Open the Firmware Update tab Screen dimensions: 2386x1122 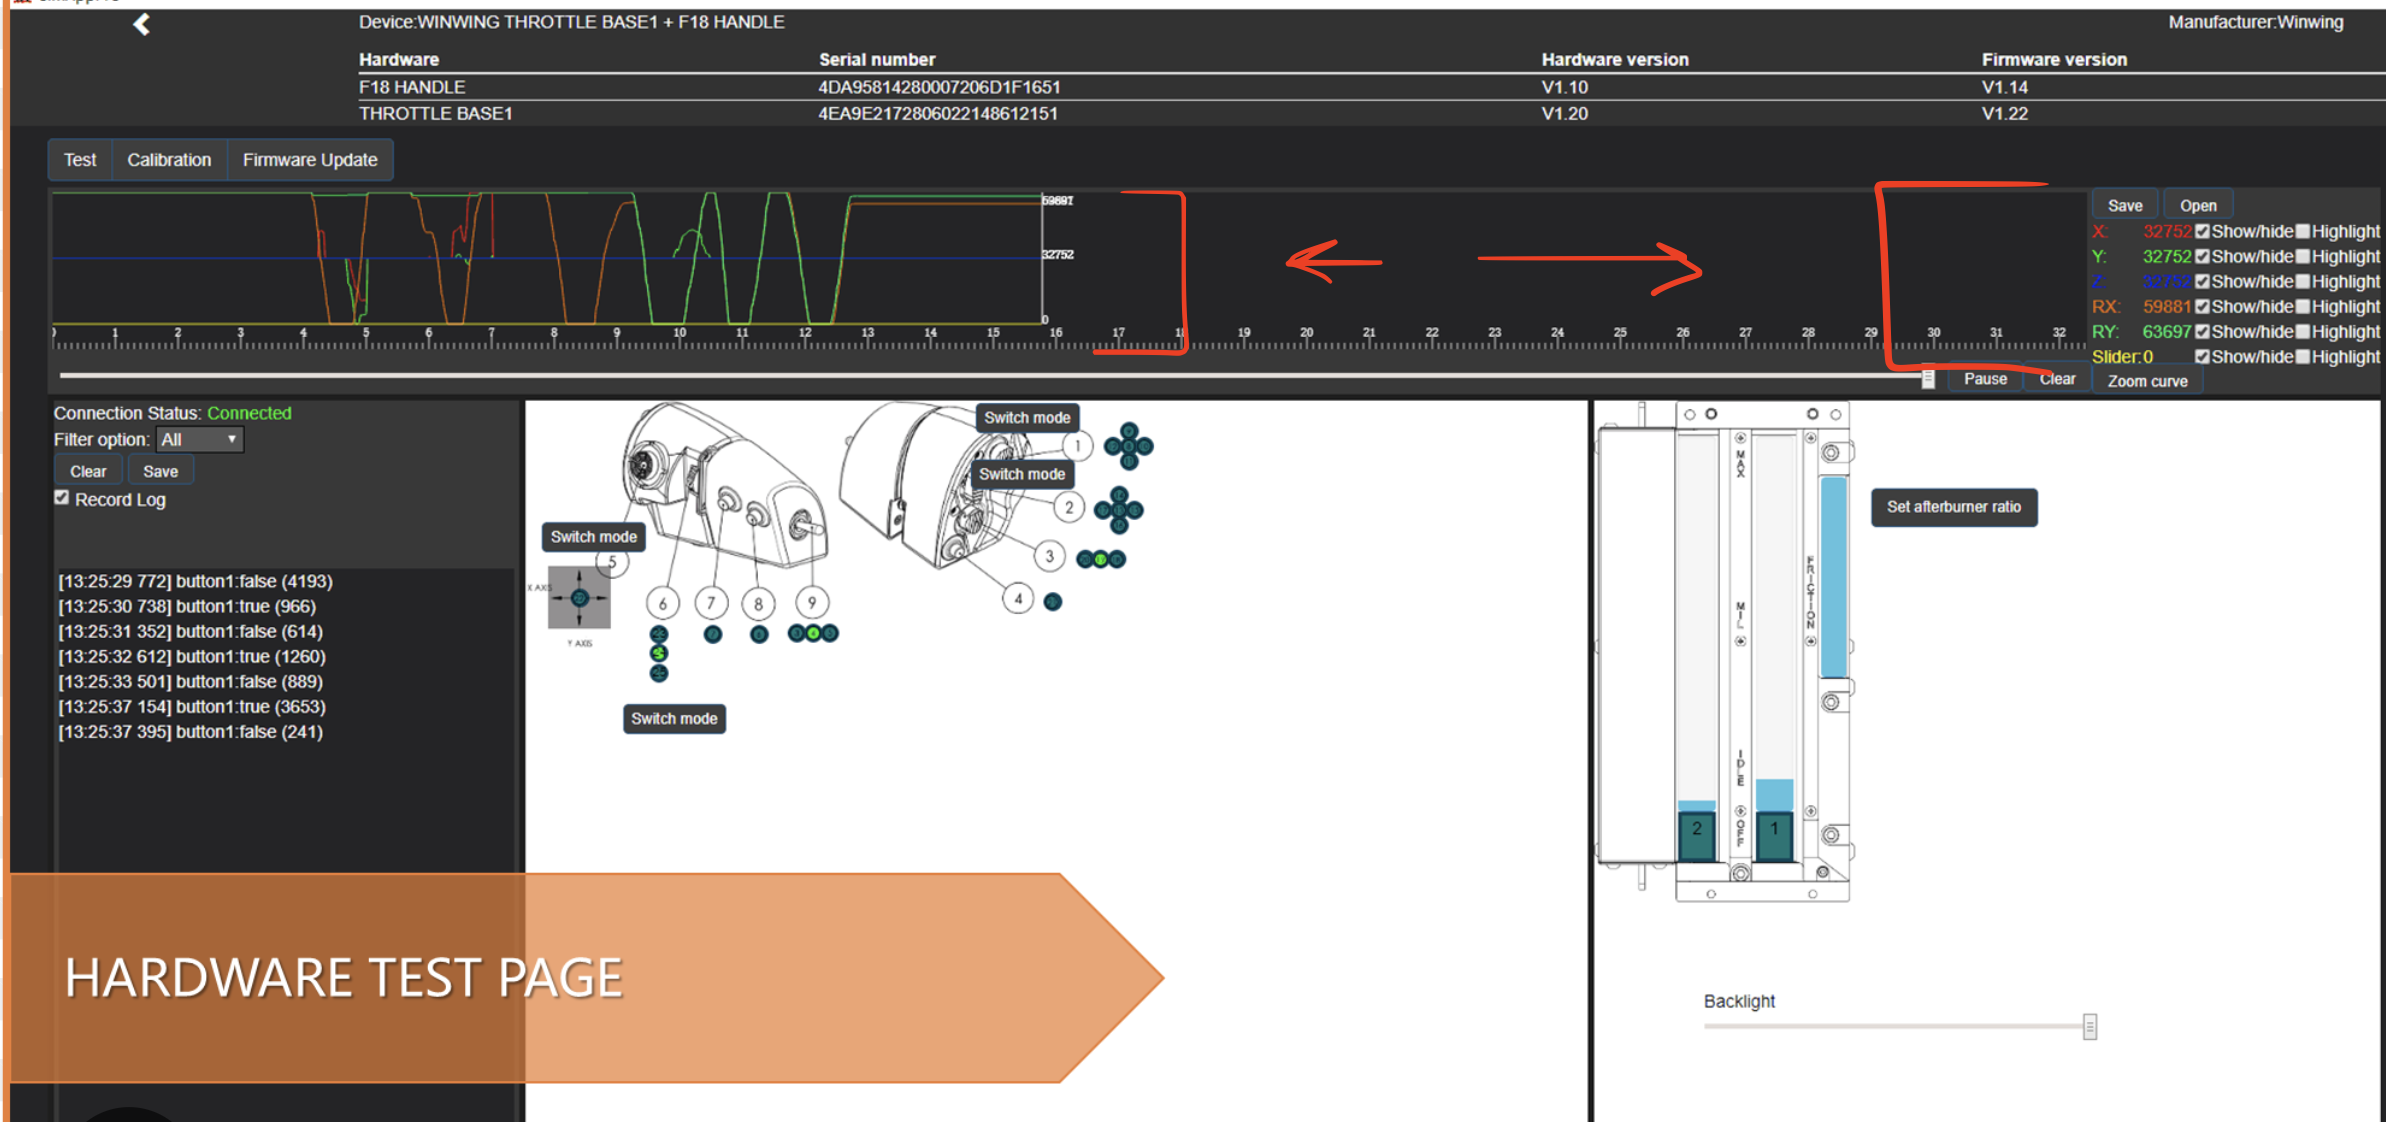coord(310,160)
